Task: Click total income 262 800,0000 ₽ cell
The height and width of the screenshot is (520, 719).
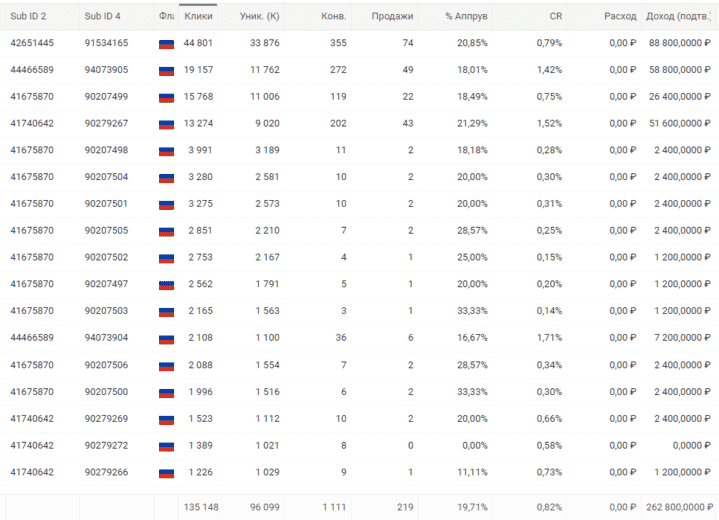Action: [678, 507]
